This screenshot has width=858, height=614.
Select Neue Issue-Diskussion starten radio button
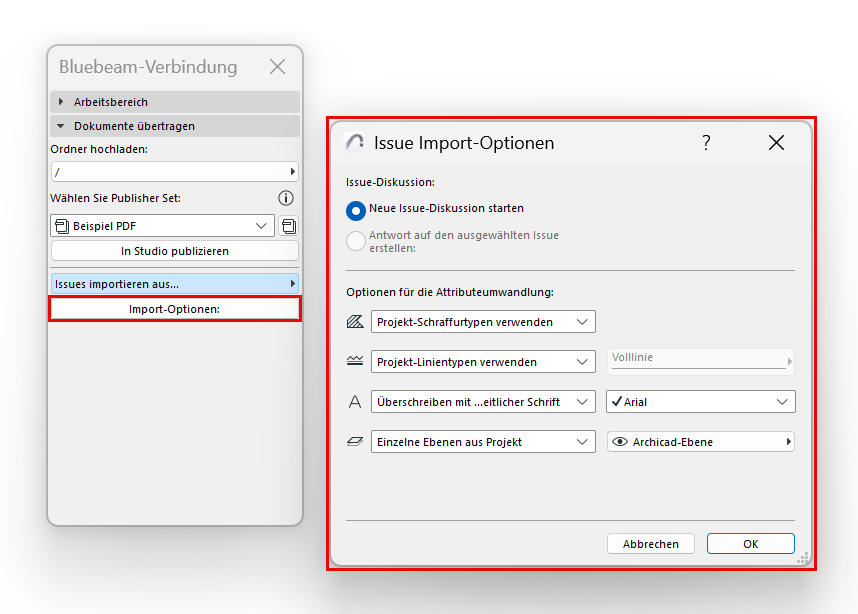click(355, 211)
